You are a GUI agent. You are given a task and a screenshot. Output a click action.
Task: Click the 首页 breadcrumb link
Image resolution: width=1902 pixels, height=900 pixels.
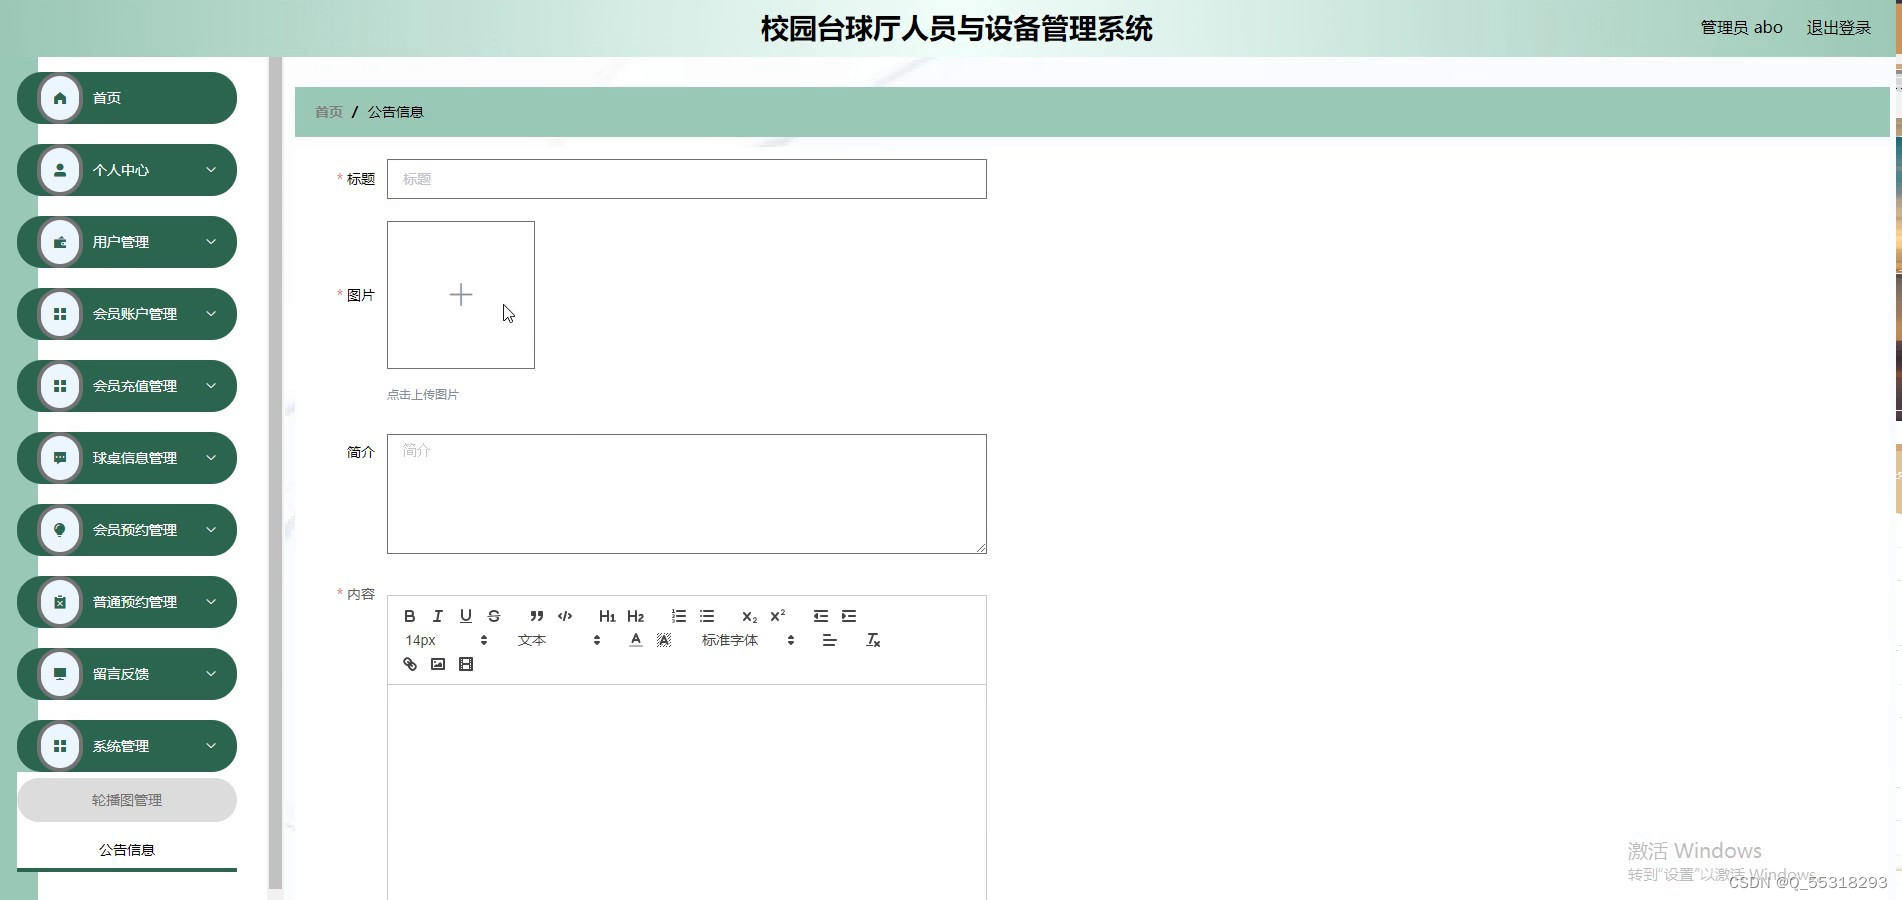click(328, 111)
